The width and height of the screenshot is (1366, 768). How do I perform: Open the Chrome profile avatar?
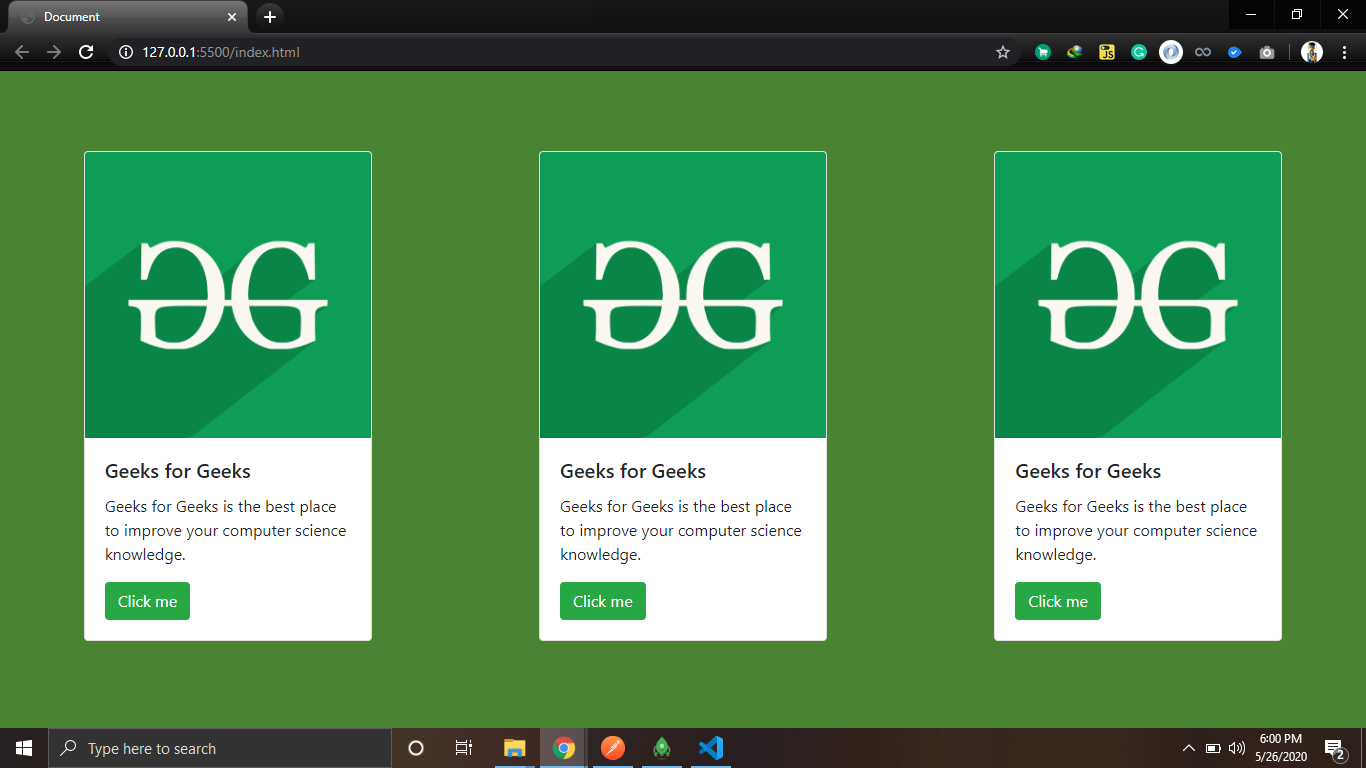[x=1312, y=52]
